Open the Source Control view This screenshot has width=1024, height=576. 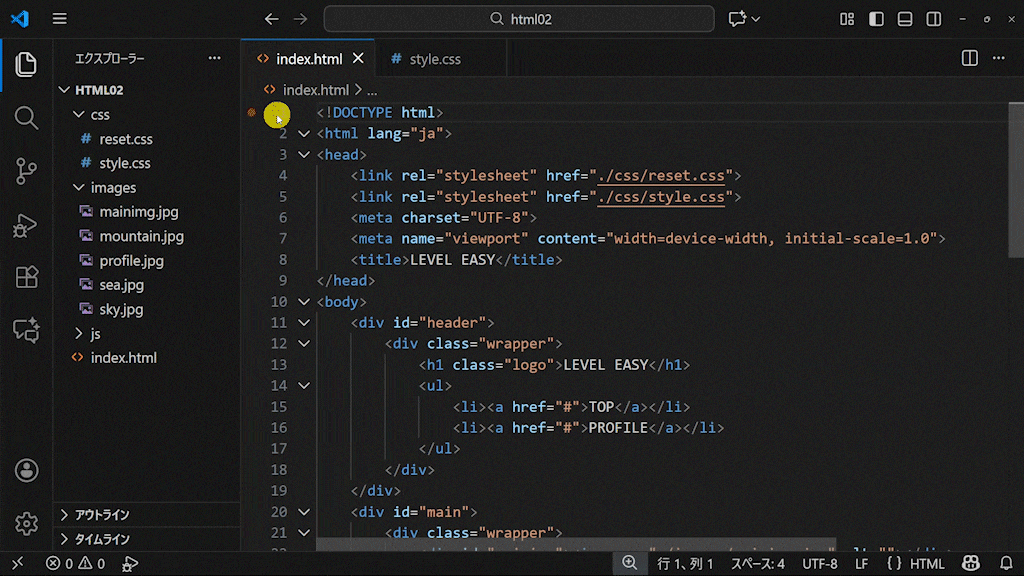[x=26, y=172]
